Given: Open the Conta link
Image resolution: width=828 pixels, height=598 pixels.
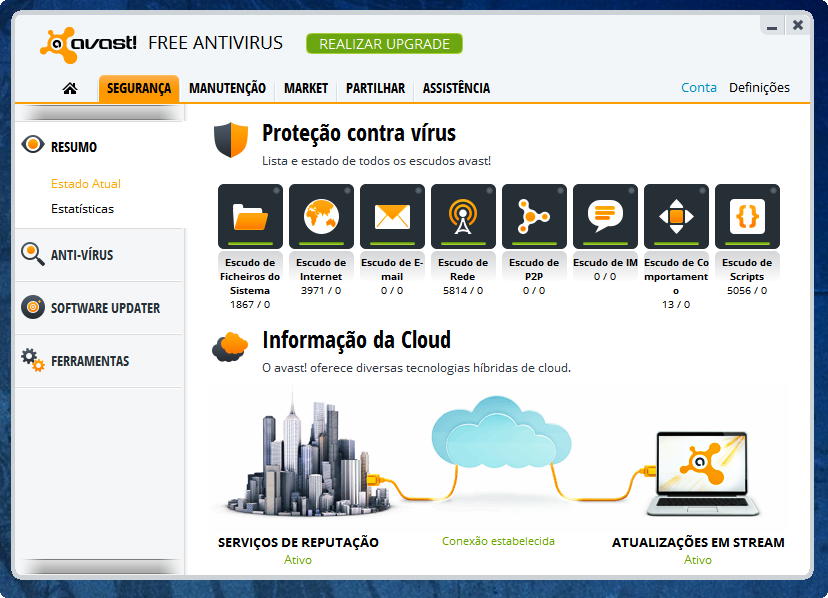Looking at the screenshot, I should pyautogui.click(x=699, y=88).
